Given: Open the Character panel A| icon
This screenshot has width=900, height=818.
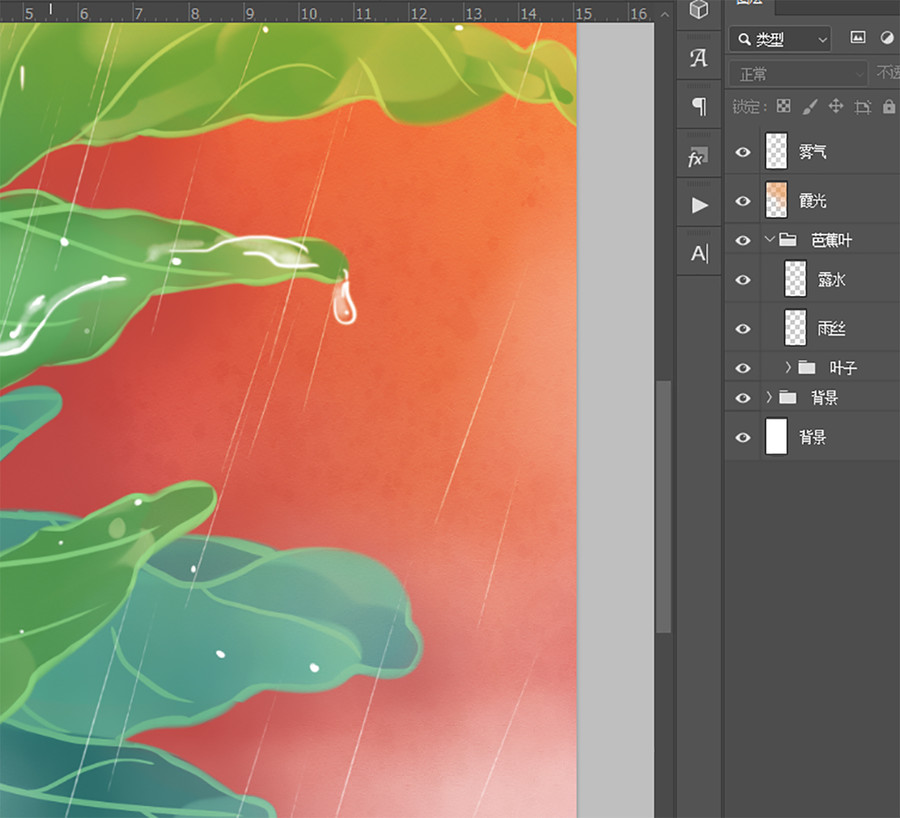Looking at the screenshot, I should point(700,253).
